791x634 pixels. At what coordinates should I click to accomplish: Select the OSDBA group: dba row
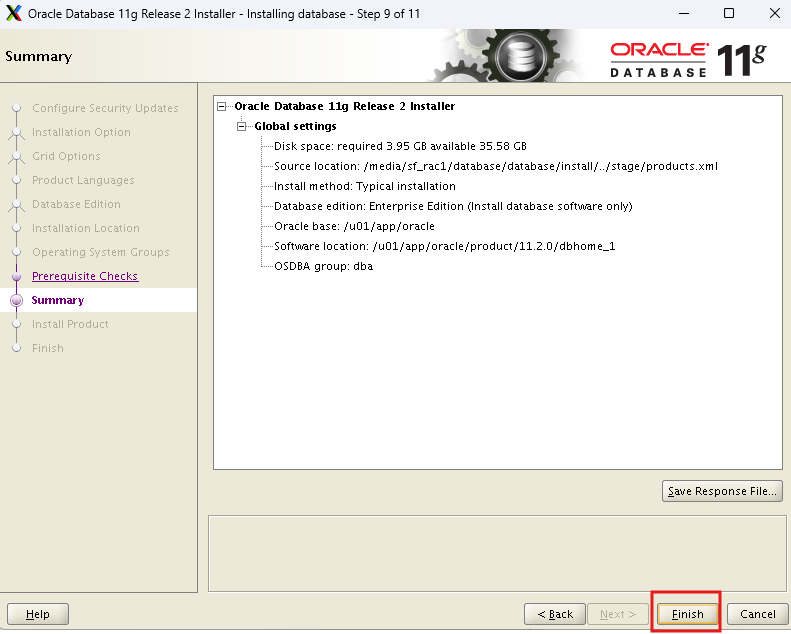[323, 266]
